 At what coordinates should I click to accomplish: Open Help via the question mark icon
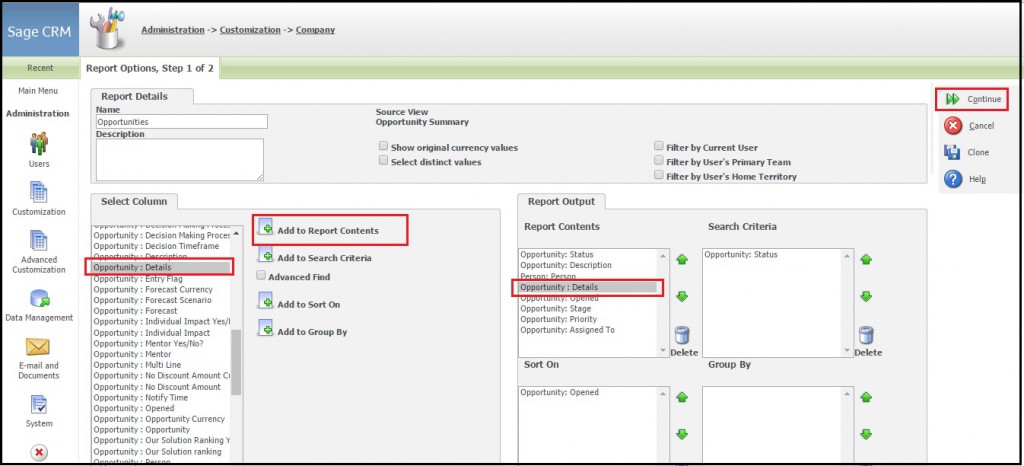[x=953, y=179]
